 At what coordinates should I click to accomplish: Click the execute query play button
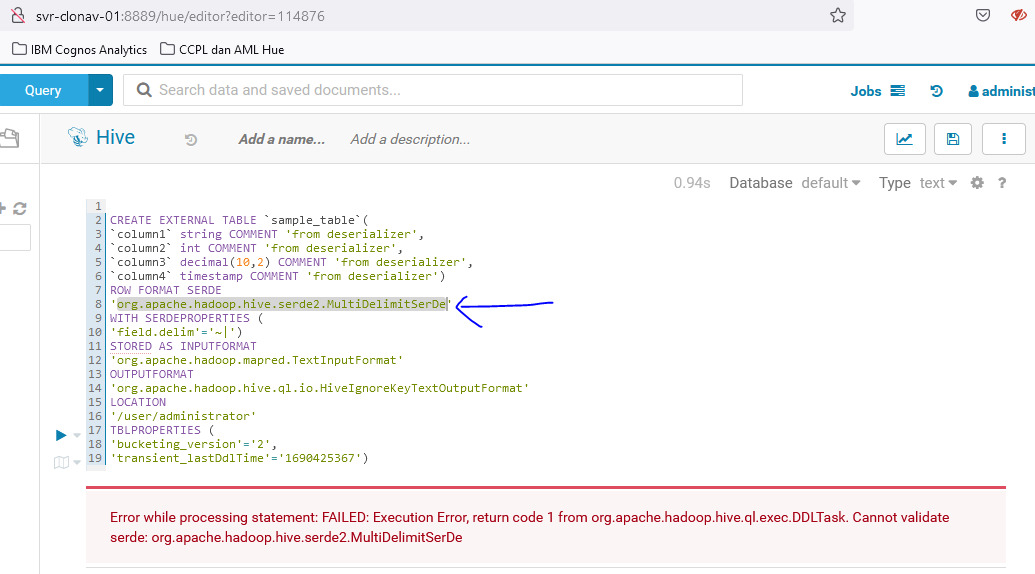(x=61, y=435)
